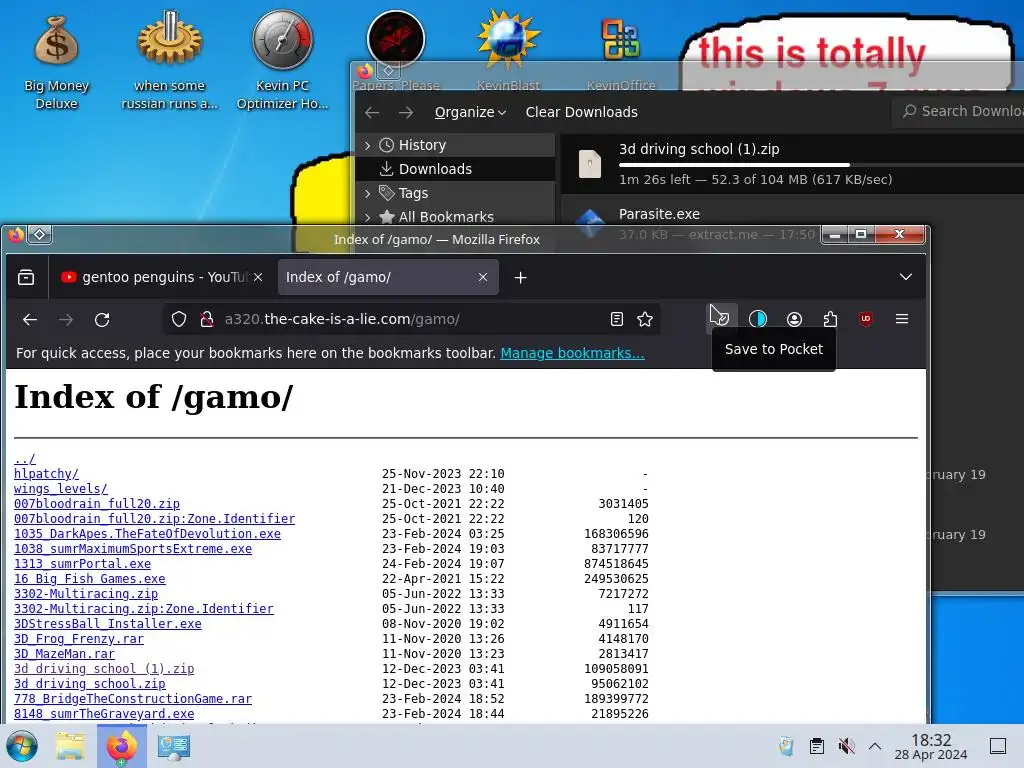Open a new tab with plus button
The width and height of the screenshot is (1024, 768).
[x=520, y=278]
